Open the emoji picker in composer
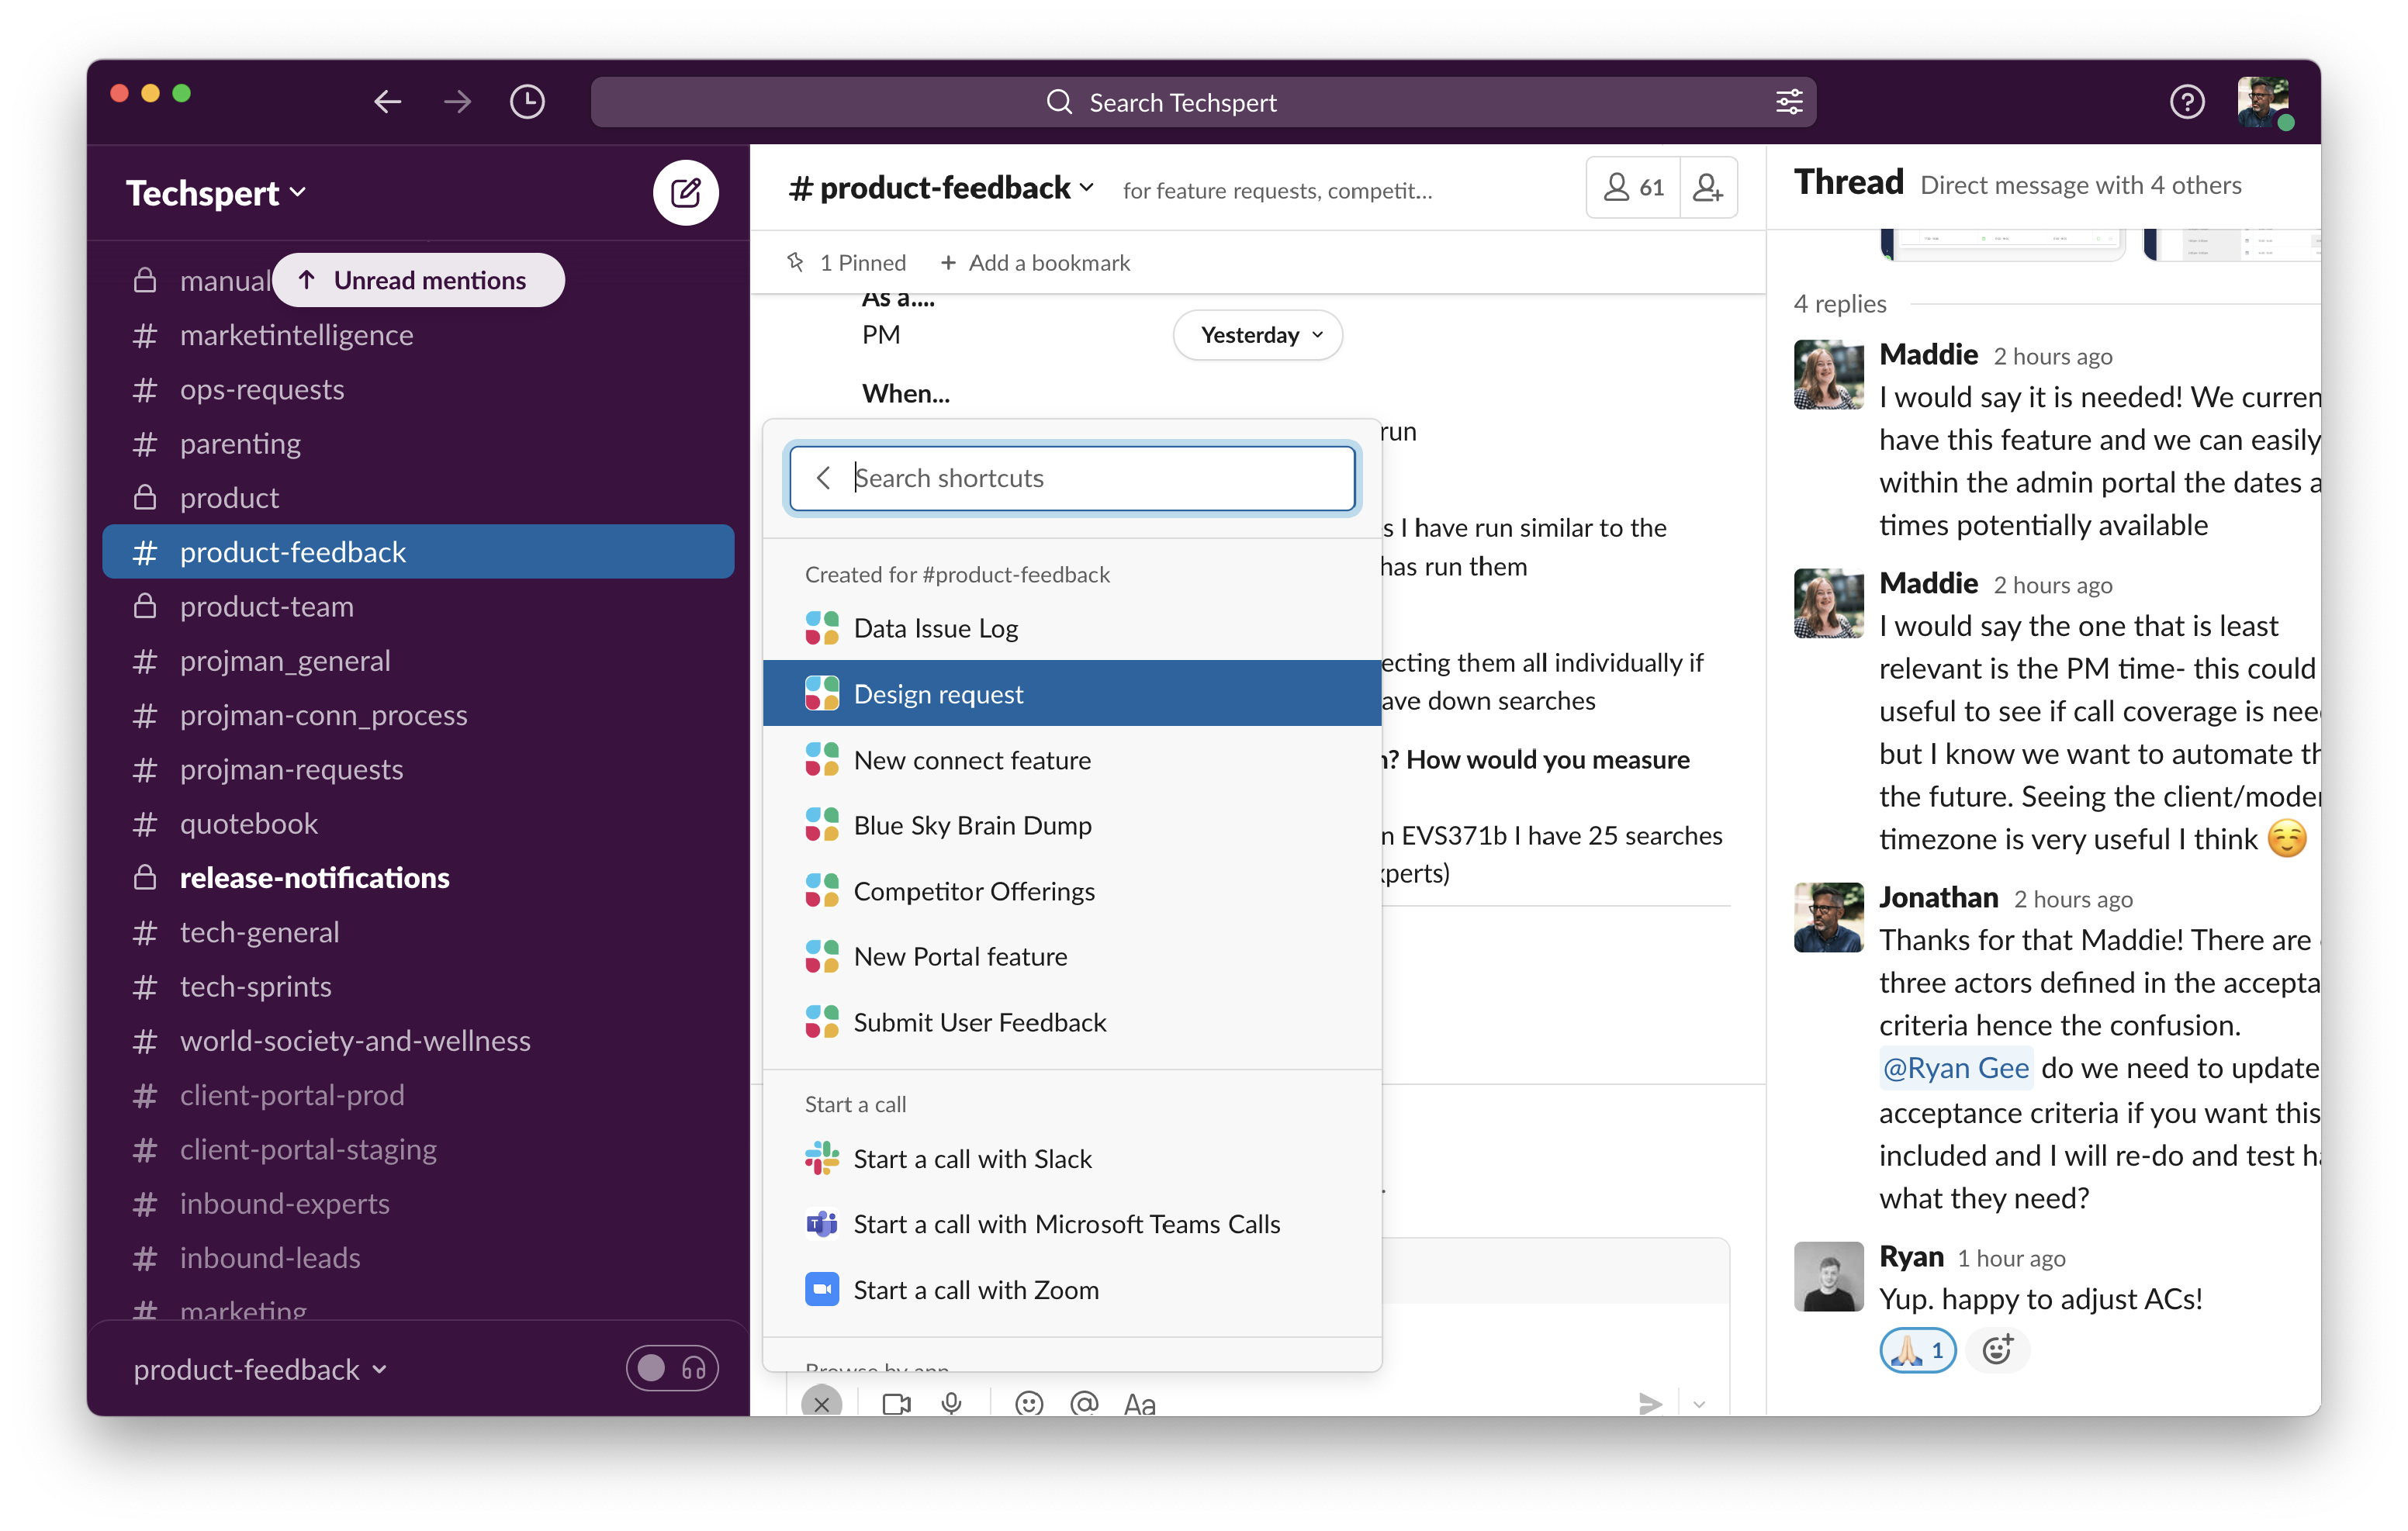Viewport: 2408px width, 1531px height. coord(1028,1404)
